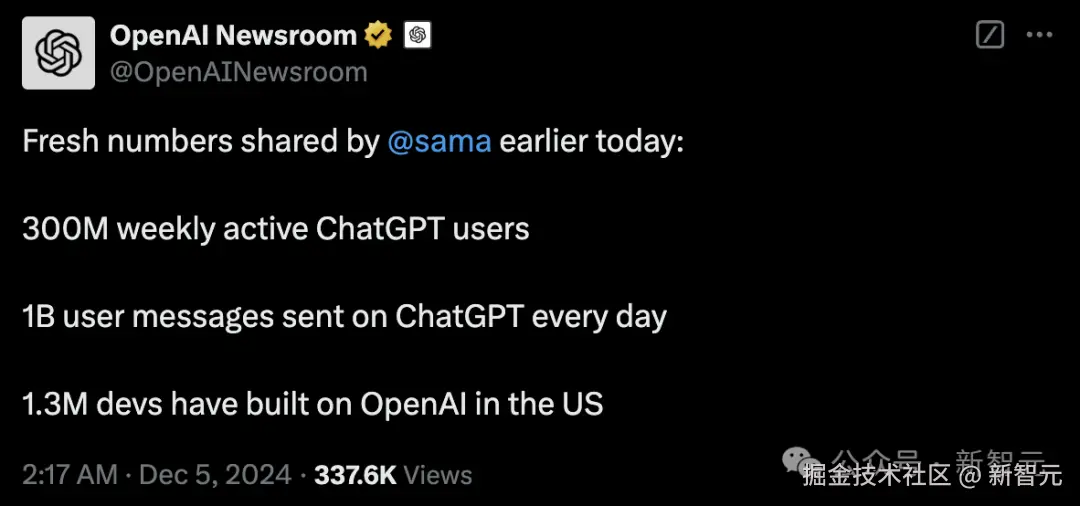Open the Grok slash-box icon
1080x506 pixels.
coord(989,35)
